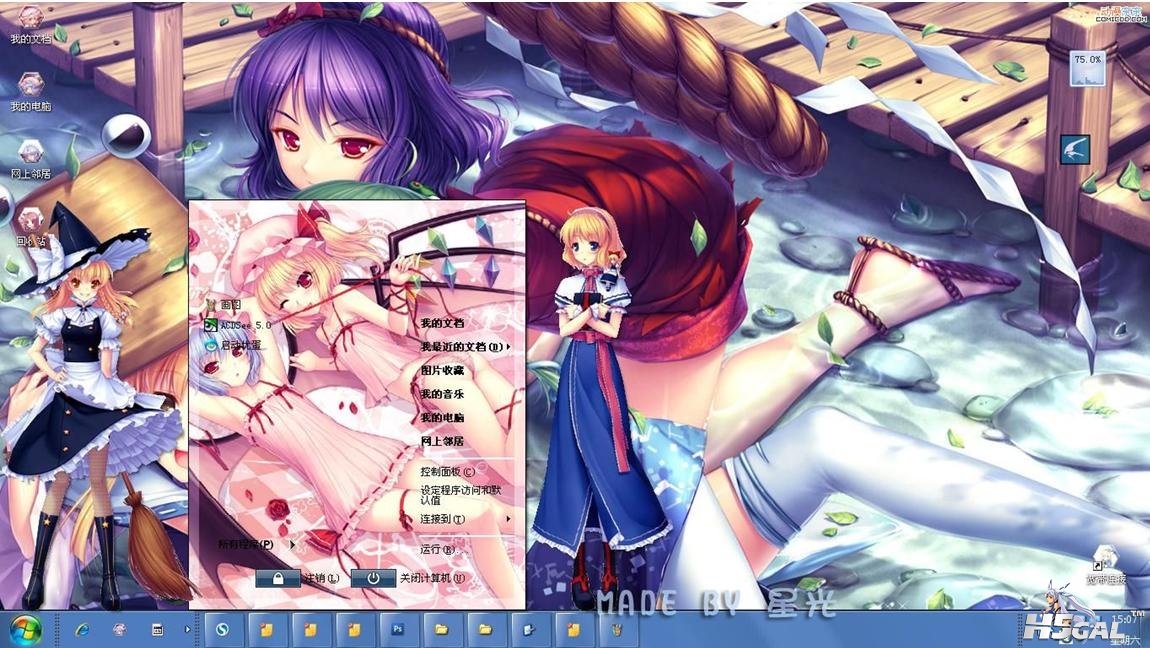Select 我的音乐 in Start menu
This screenshot has width=1150, height=648.
point(442,394)
